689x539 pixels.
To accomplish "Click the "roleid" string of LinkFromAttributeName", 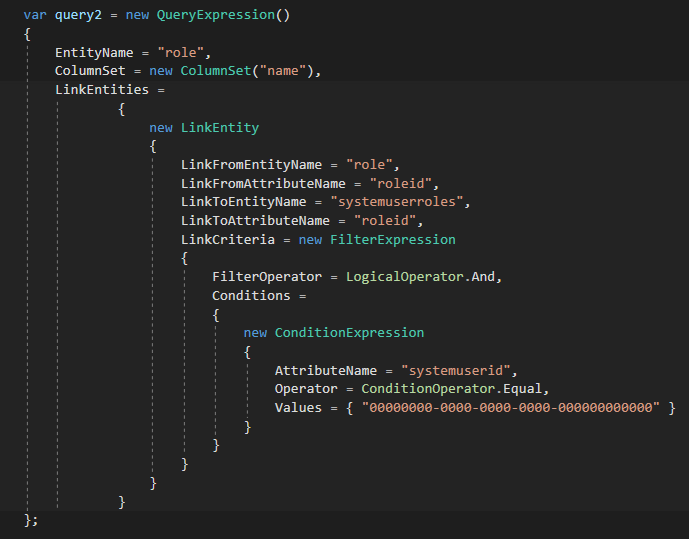I will click(401, 184).
